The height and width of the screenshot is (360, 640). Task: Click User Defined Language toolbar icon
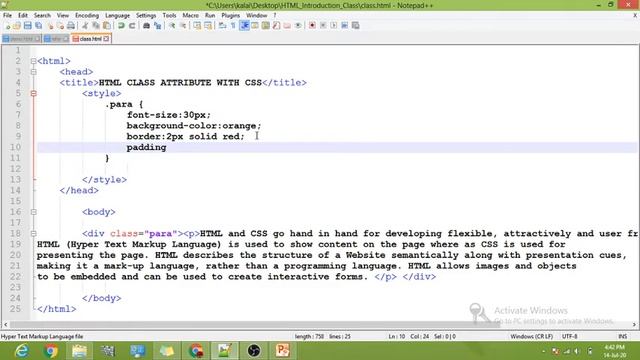coord(255,25)
